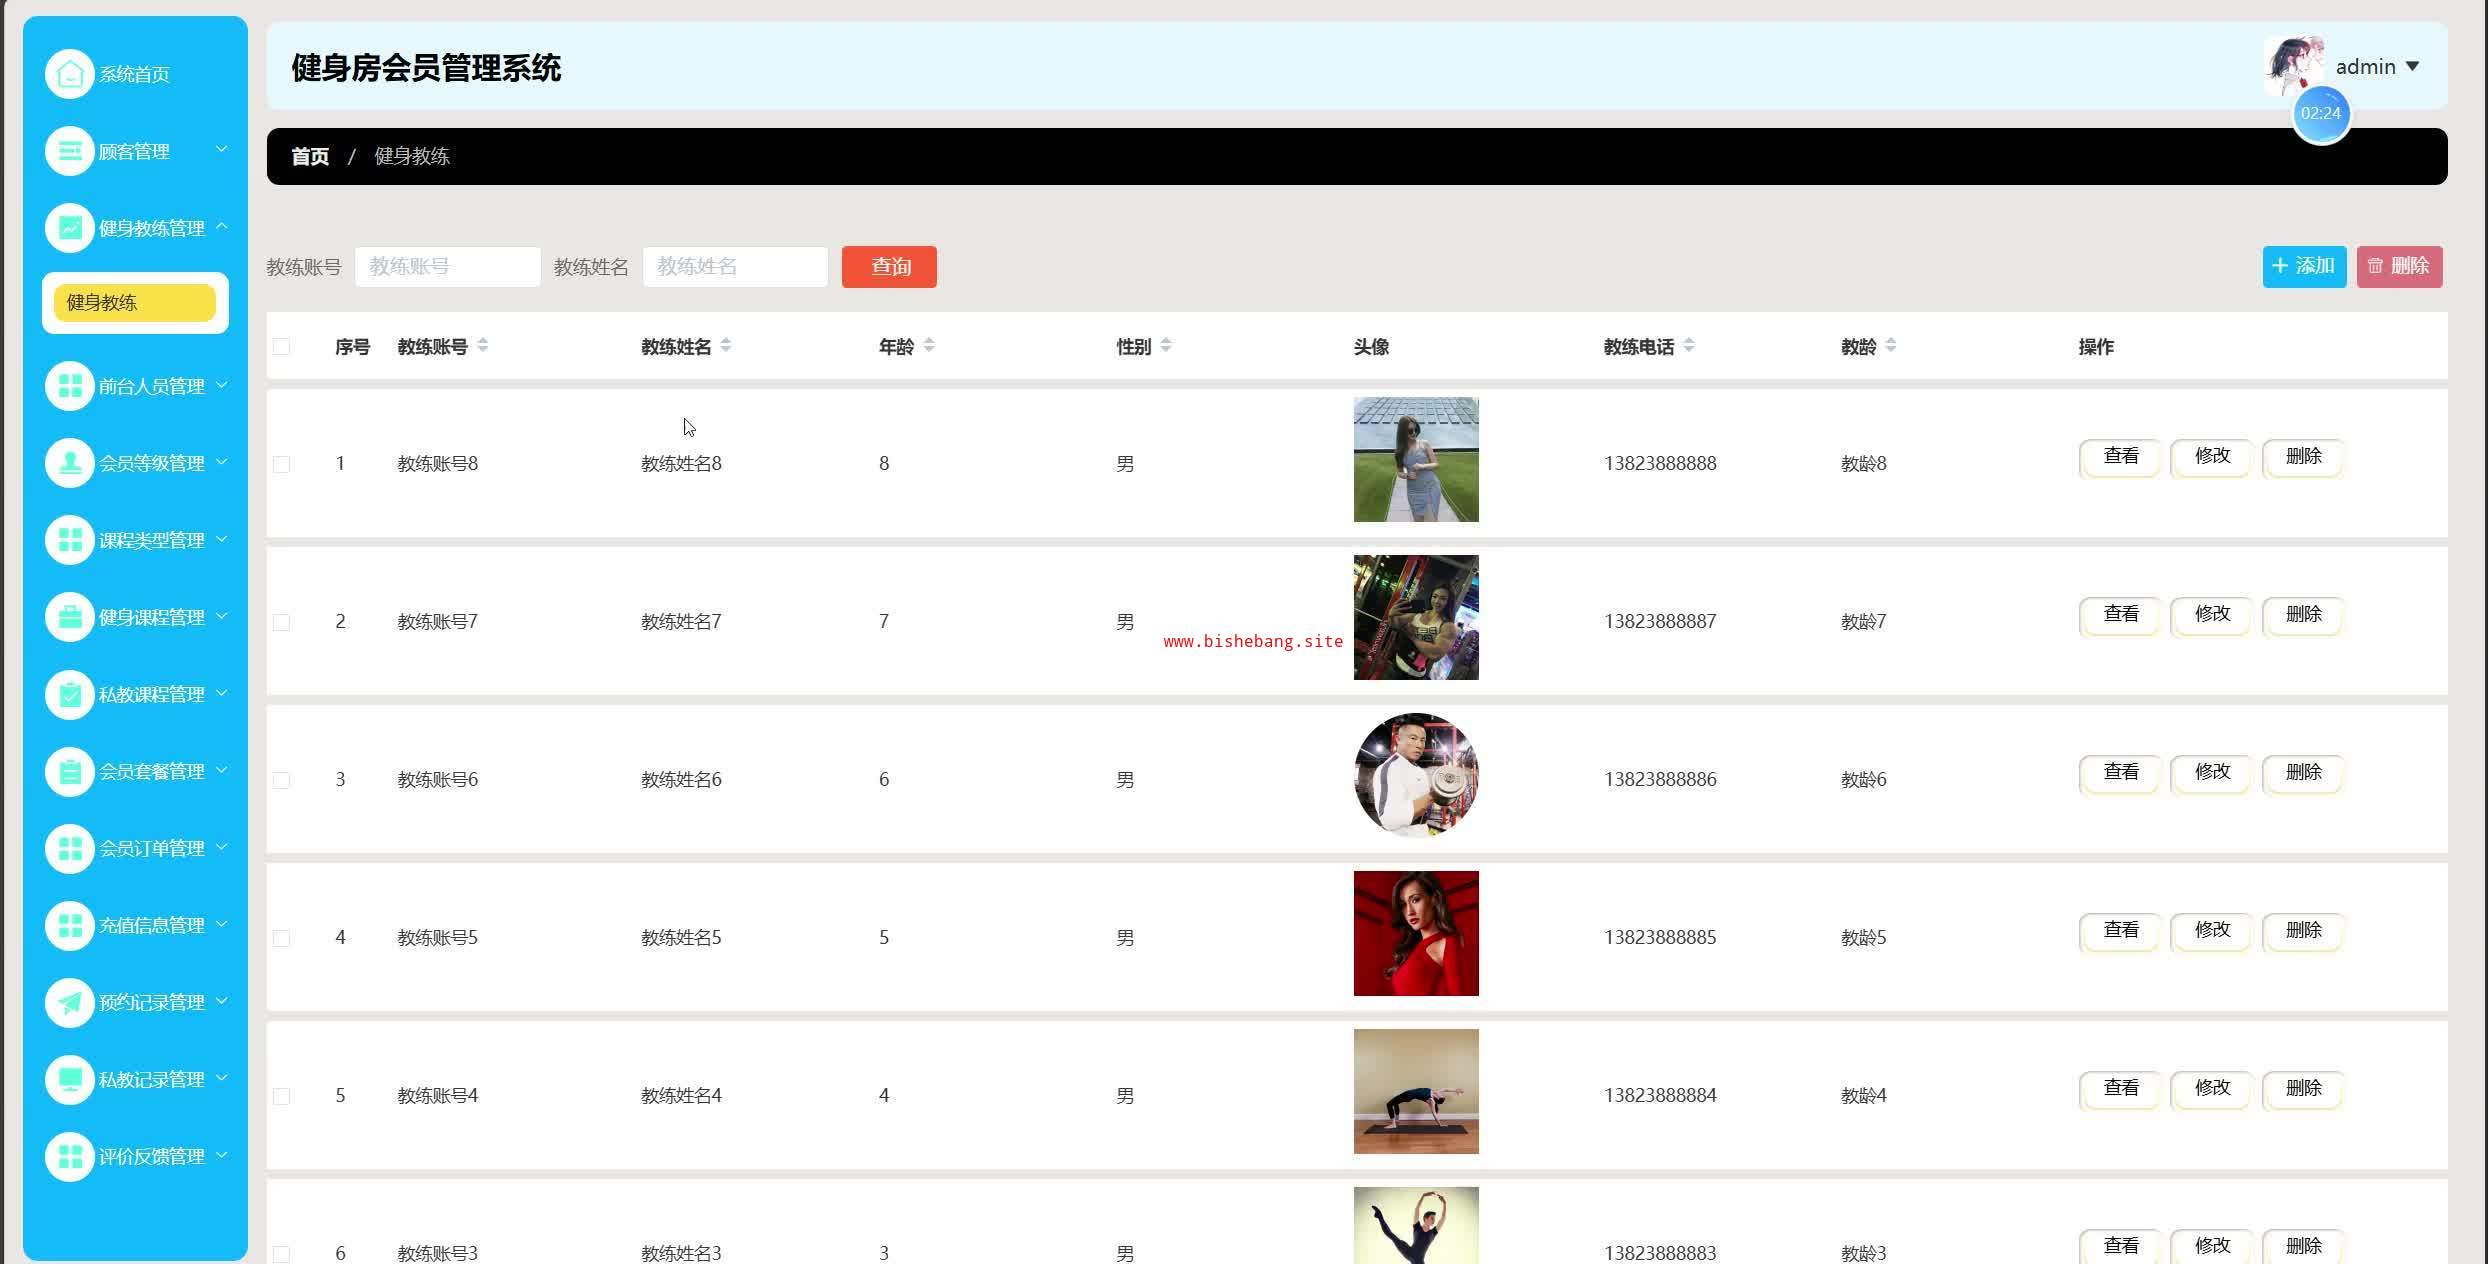
Task: Click the 私教课程管理 clipboard icon
Action: (69, 694)
